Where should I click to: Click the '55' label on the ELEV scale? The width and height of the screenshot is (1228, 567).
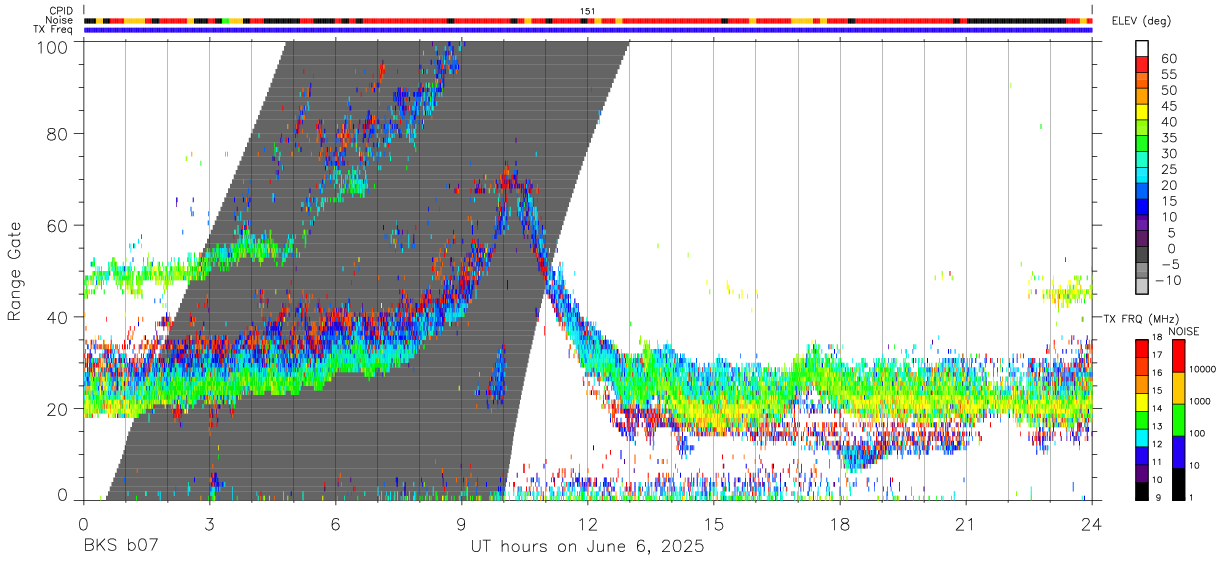click(1169, 75)
